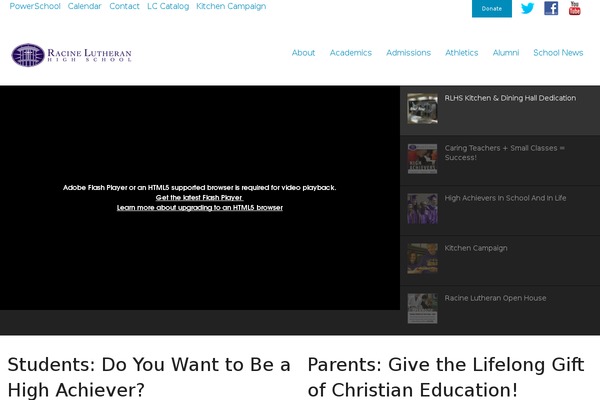Open the Contact link
Screen dimensions: 600x400
pyautogui.click(x=124, y=6)
